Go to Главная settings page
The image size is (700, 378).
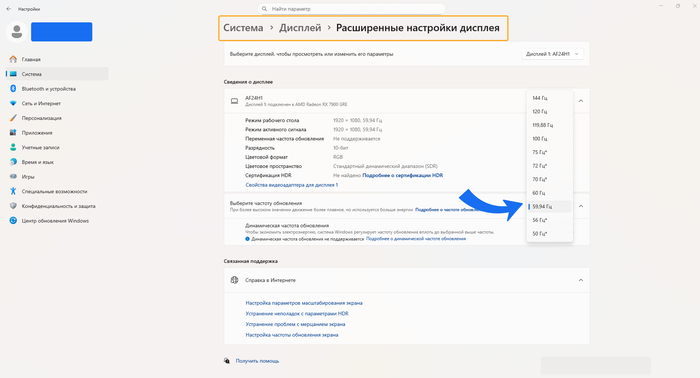point(57,59)
